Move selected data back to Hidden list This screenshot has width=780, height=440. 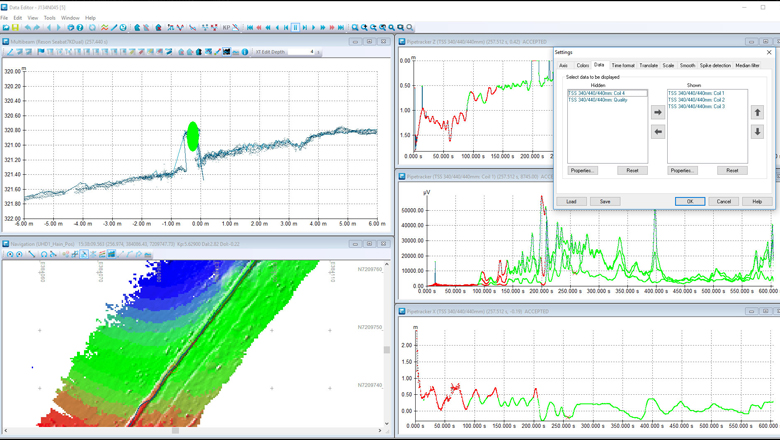tap(658, 132)
